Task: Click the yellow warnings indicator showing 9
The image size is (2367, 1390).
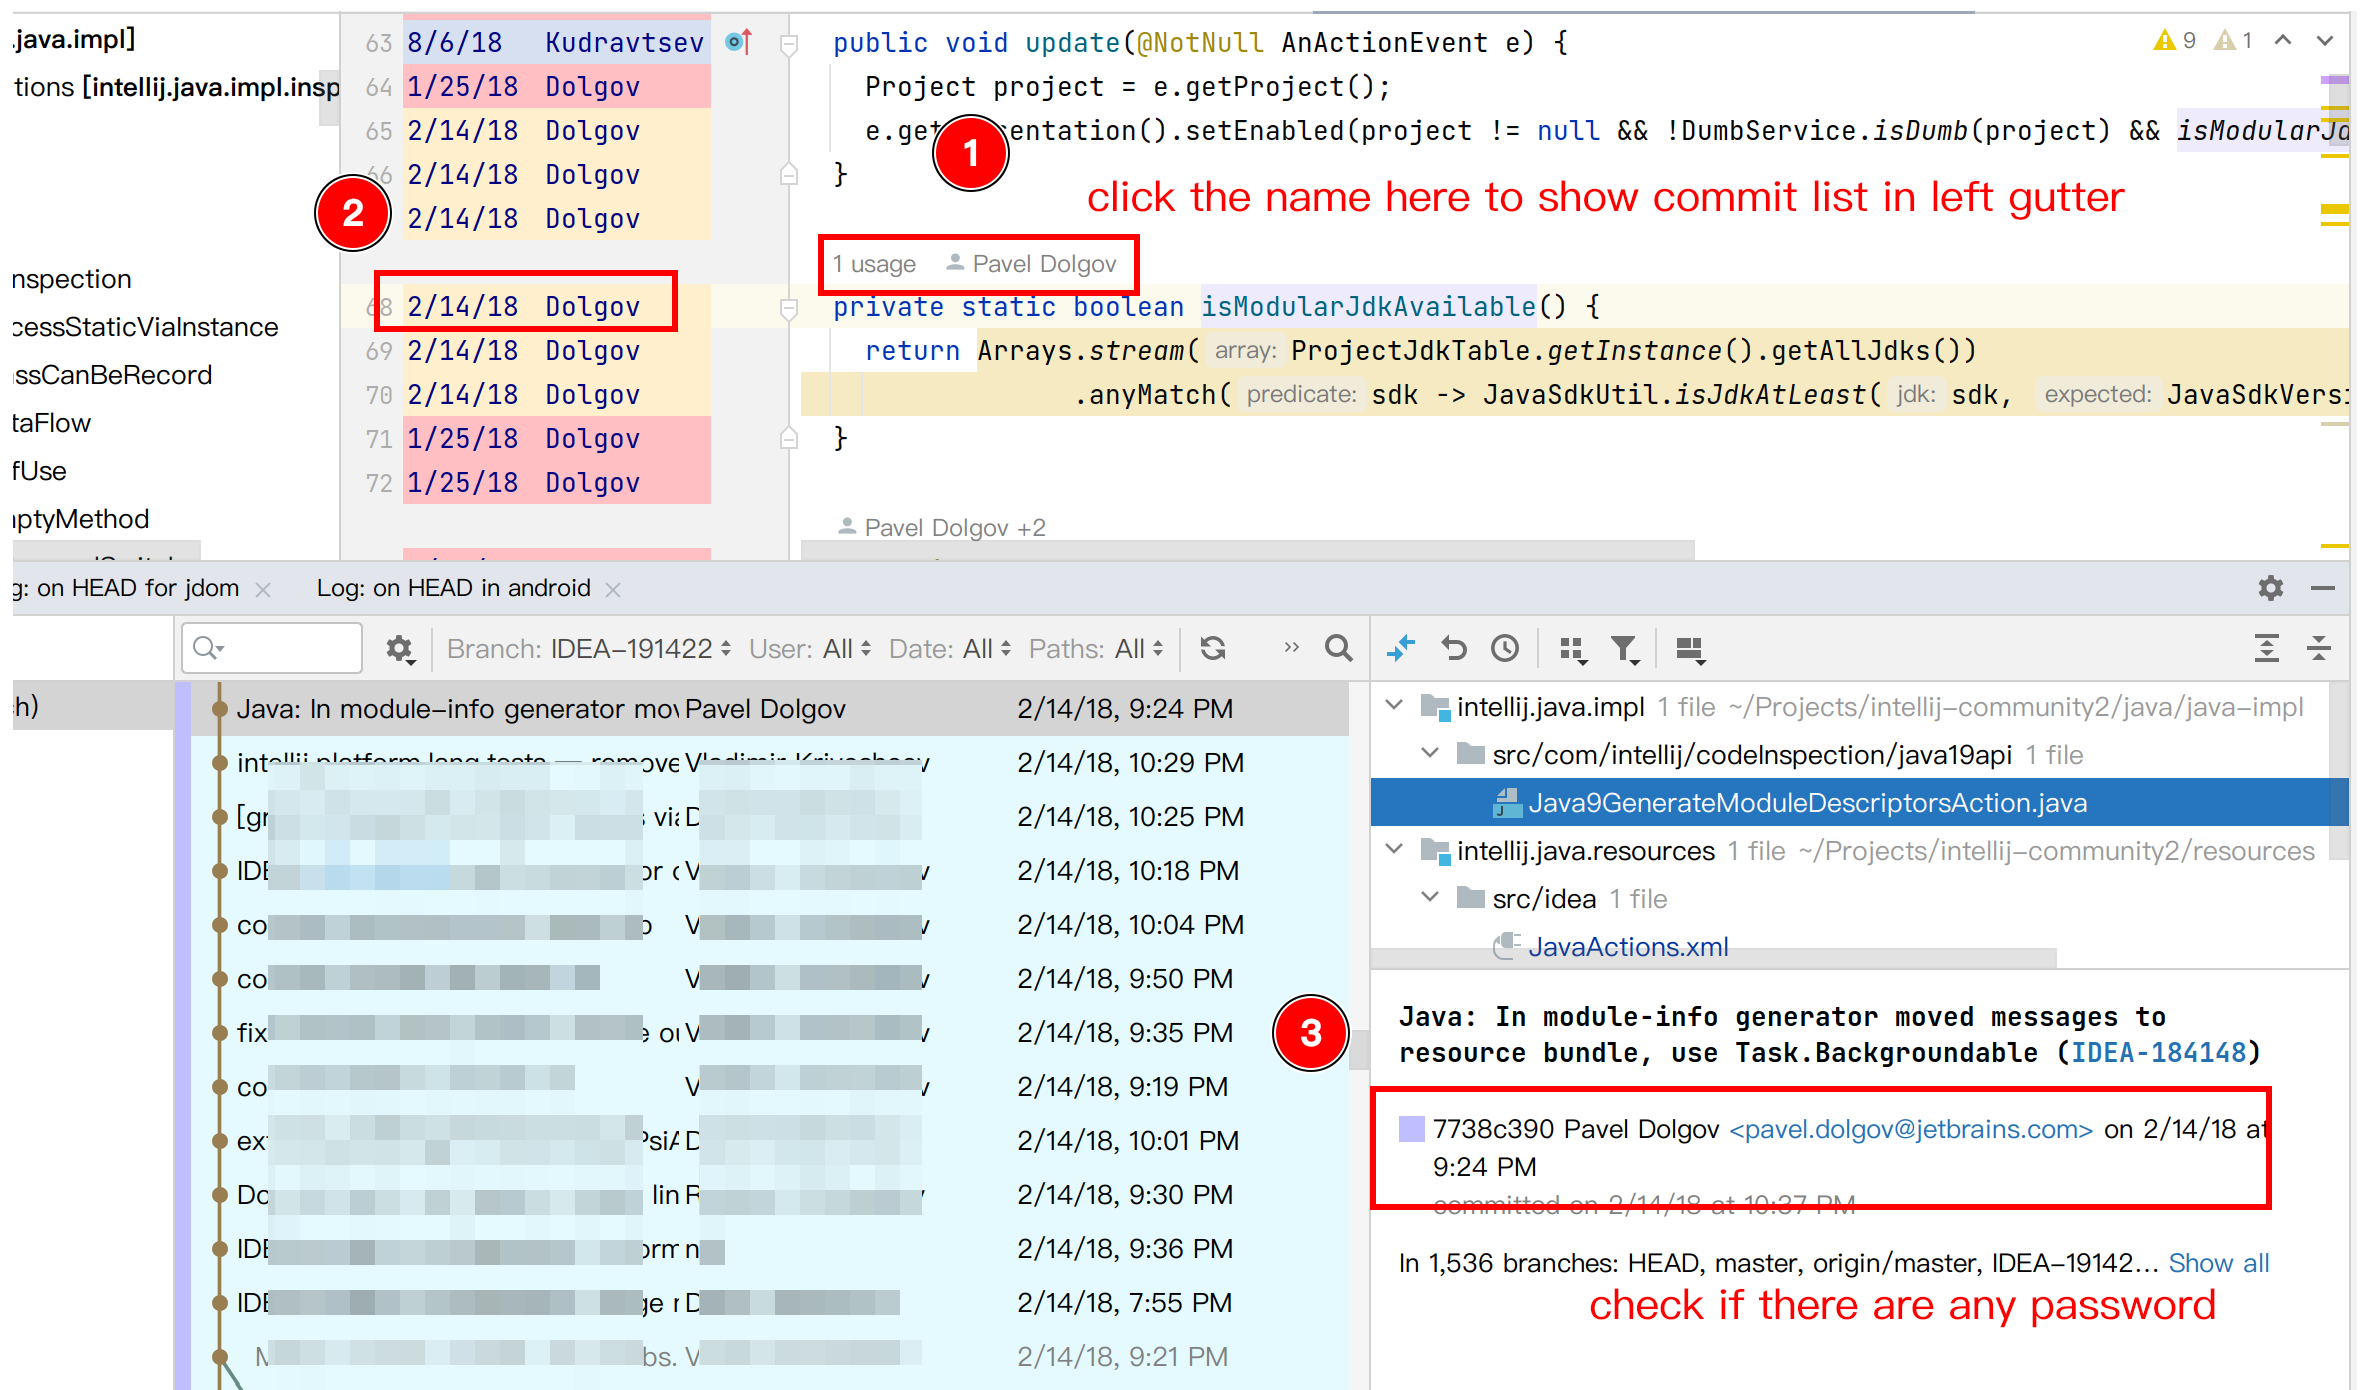Action: coord(2175,40)
